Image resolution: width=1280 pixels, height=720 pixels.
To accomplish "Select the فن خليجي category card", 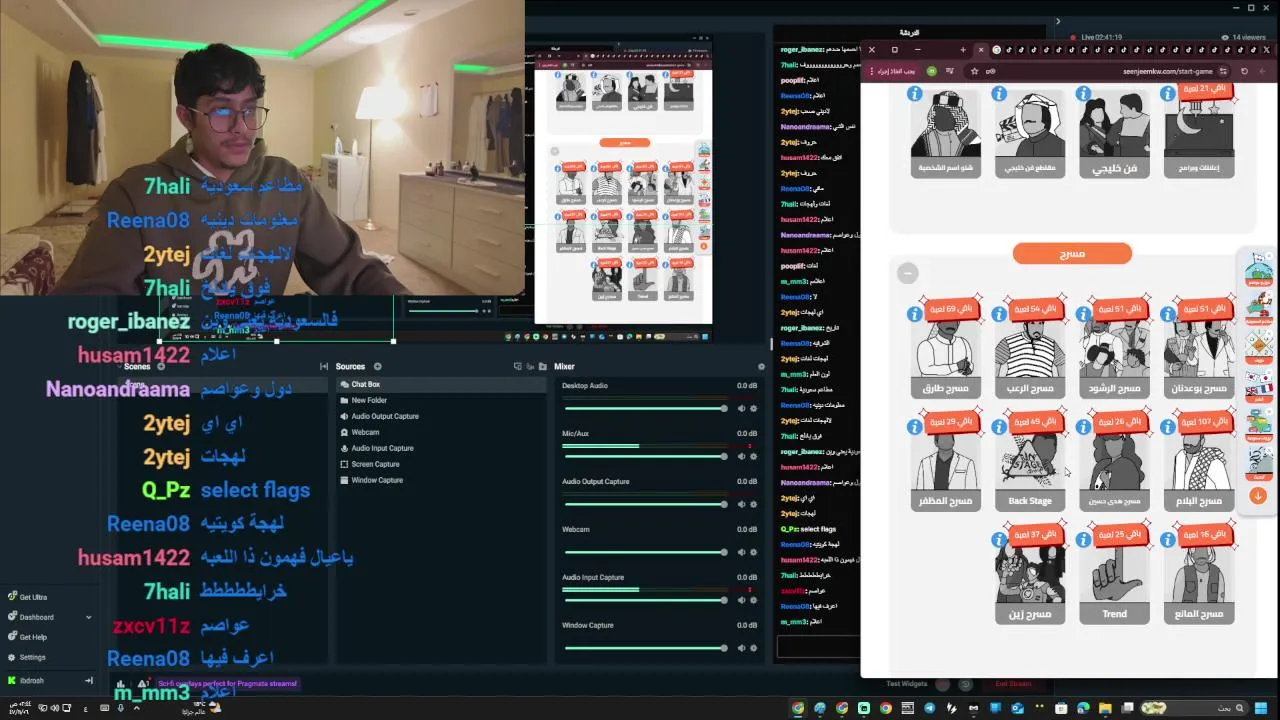I will coord(1114,135).
